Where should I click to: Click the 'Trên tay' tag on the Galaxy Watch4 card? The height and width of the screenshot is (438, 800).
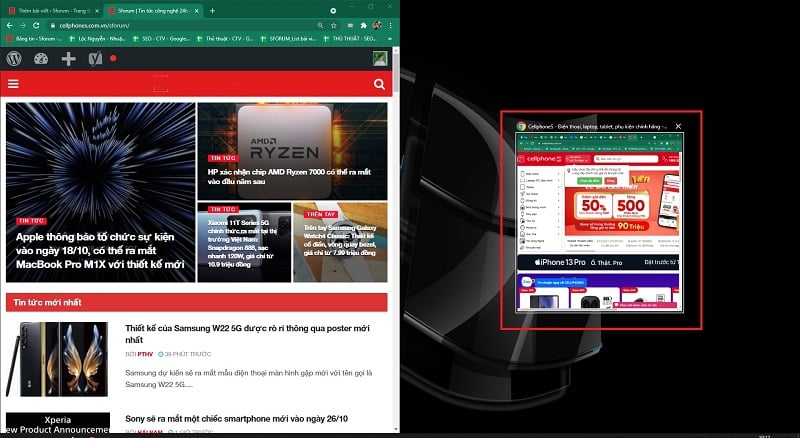321,214
